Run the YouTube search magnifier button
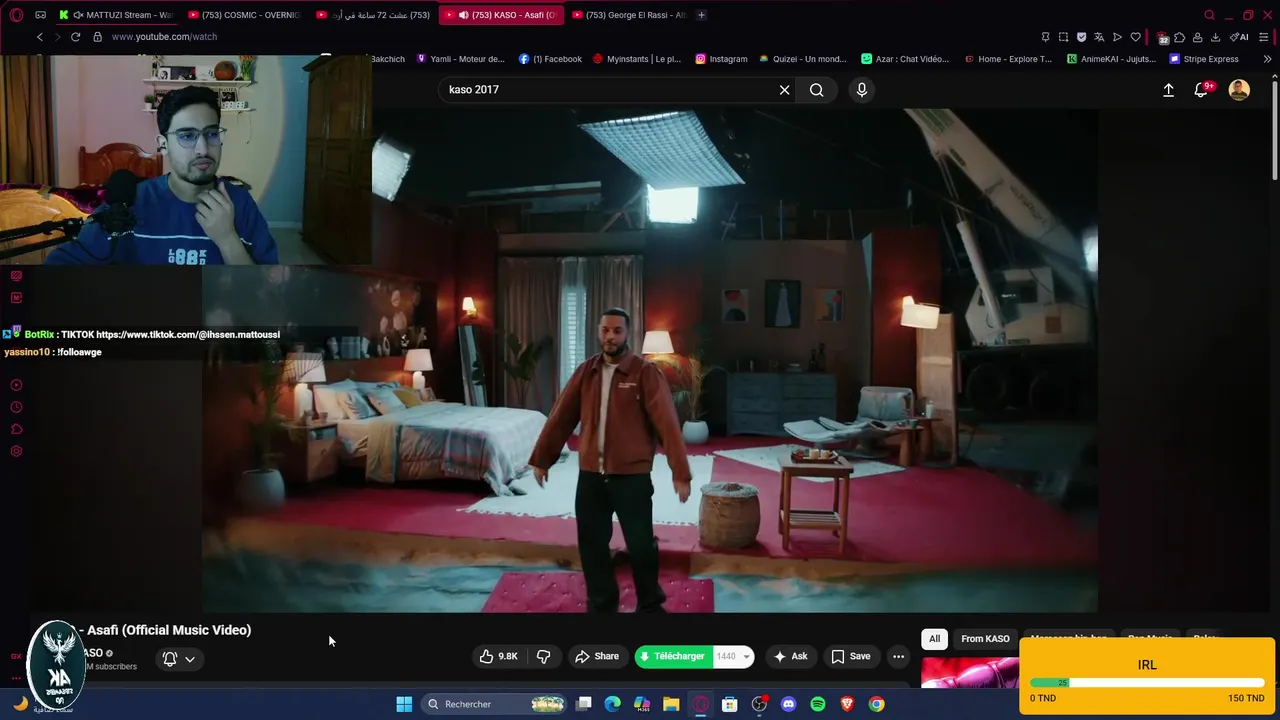 817,90
